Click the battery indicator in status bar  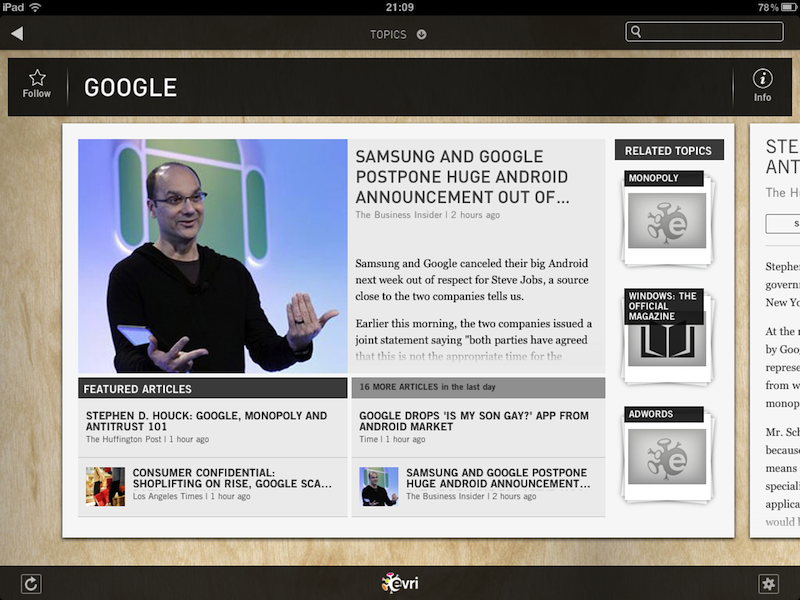789,7
